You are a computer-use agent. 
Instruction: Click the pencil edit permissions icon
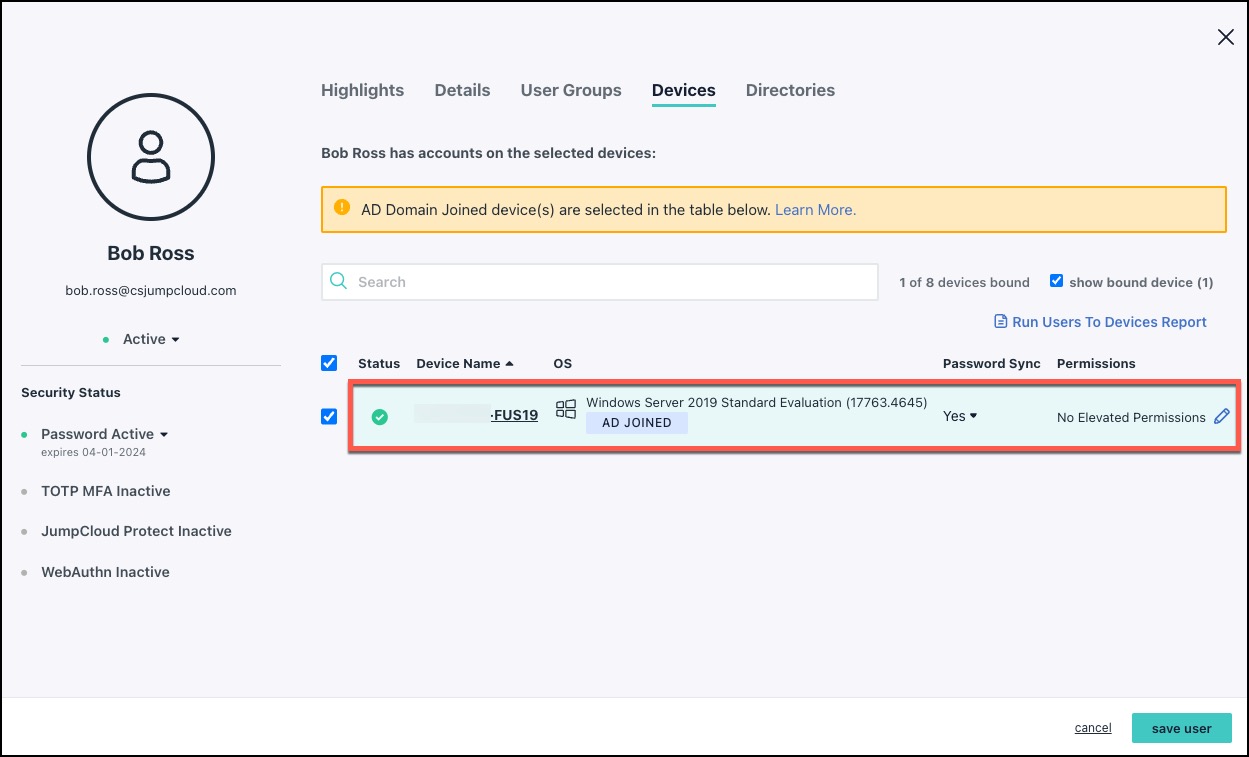(x=1221, y=417)
